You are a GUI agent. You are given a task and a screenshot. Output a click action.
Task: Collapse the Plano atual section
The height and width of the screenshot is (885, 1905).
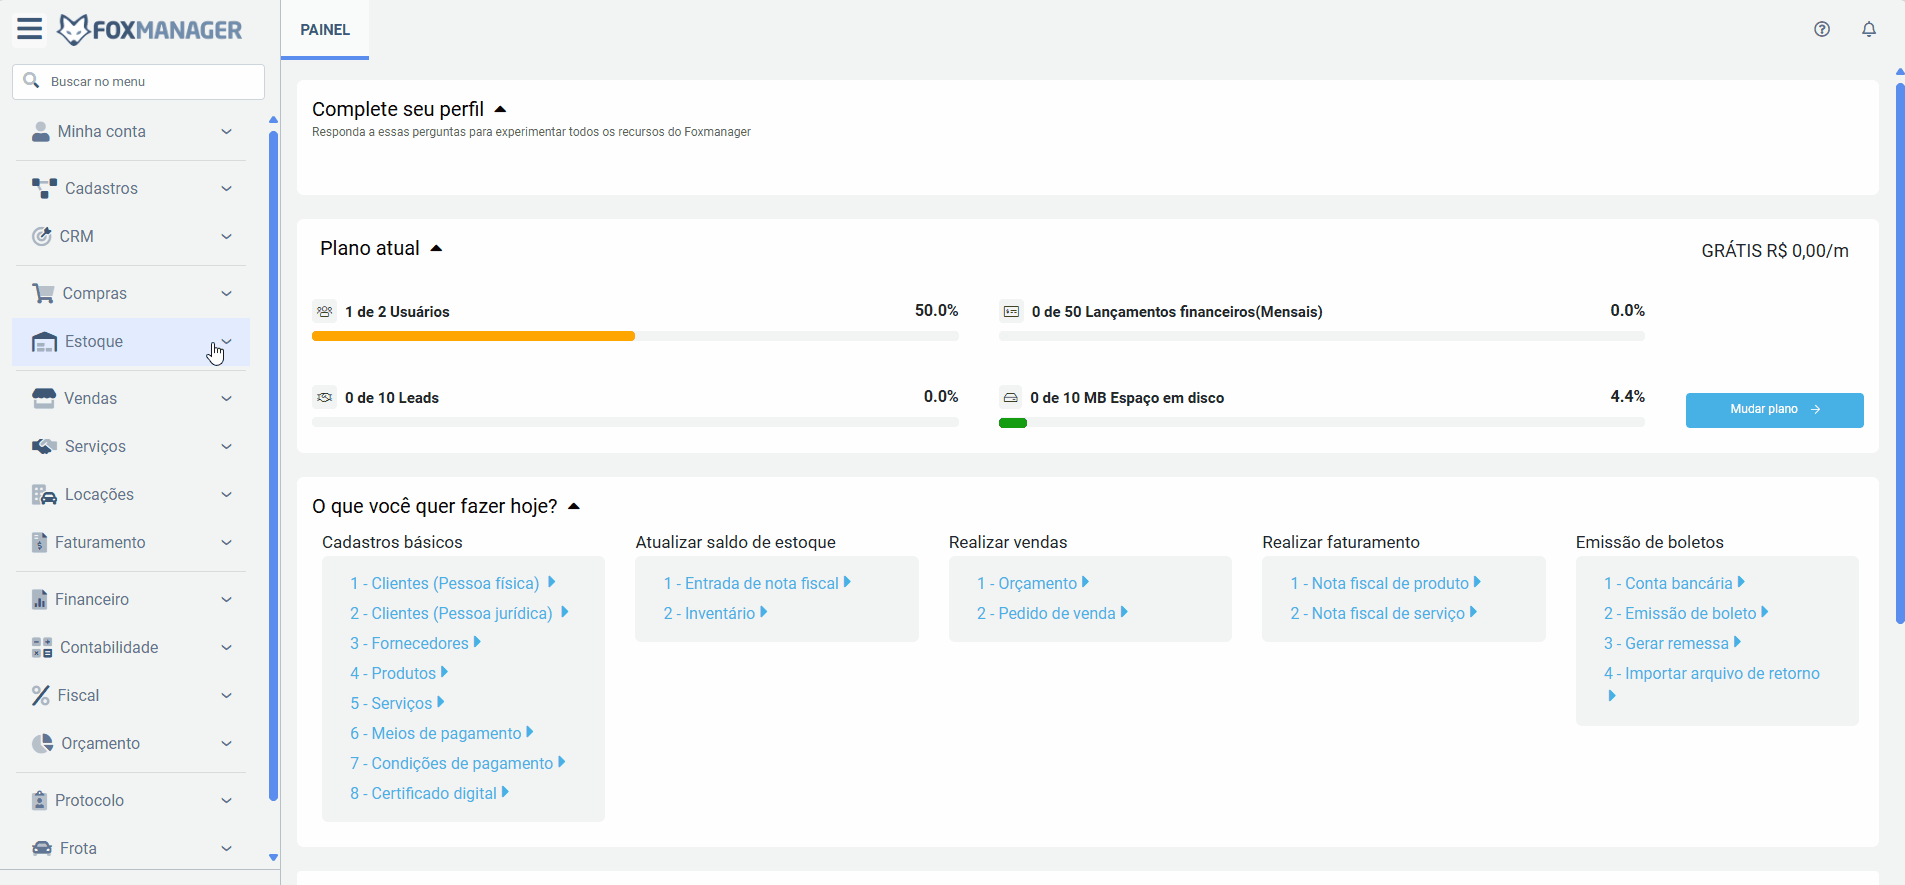436,248
